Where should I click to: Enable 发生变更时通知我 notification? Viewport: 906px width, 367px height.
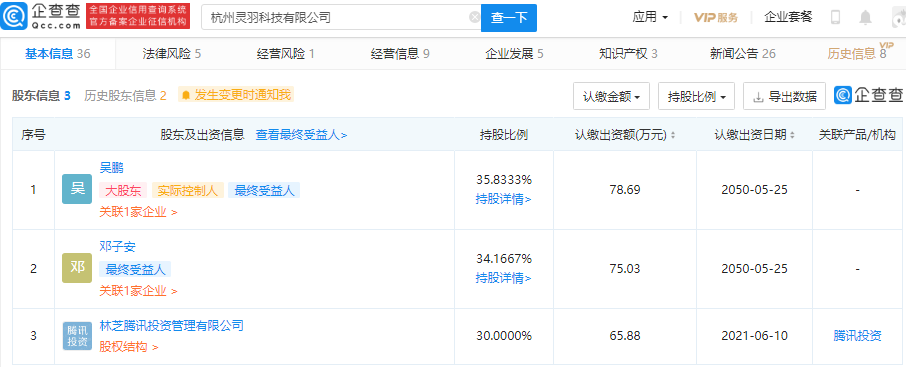236,95
